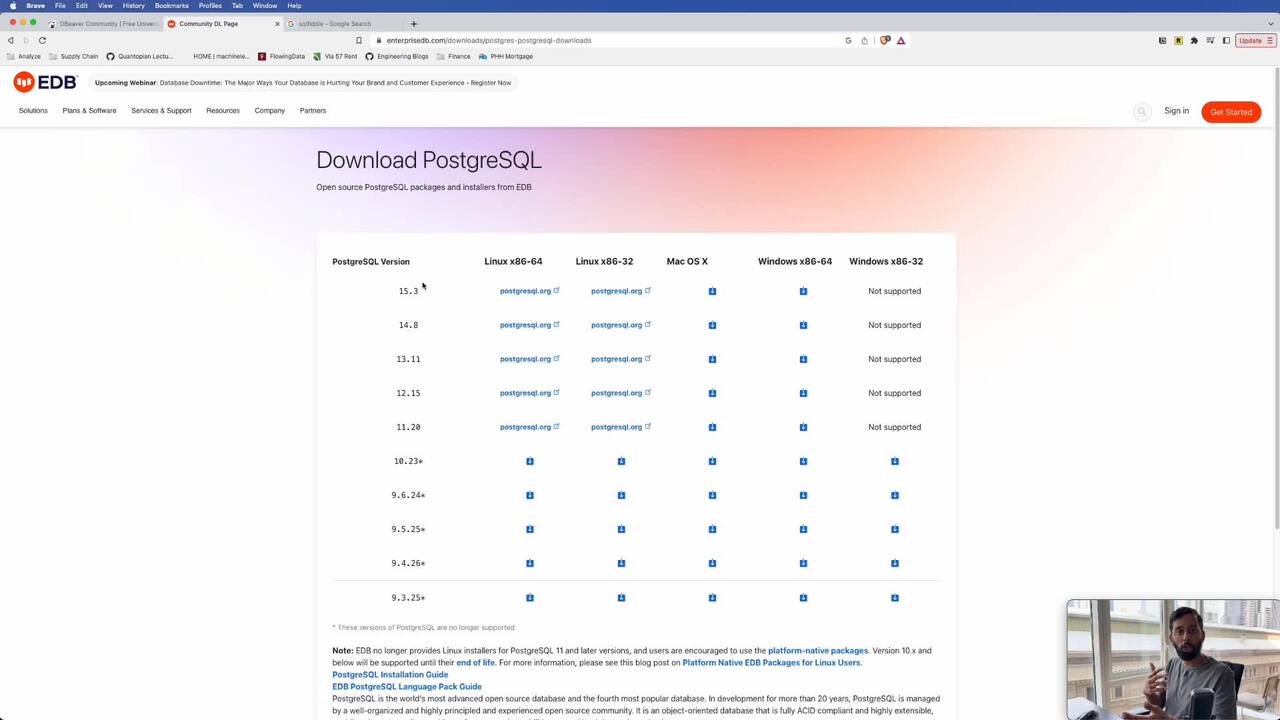Open postgresql.org link for 12.15 Linux x86-32

(620, 393)
